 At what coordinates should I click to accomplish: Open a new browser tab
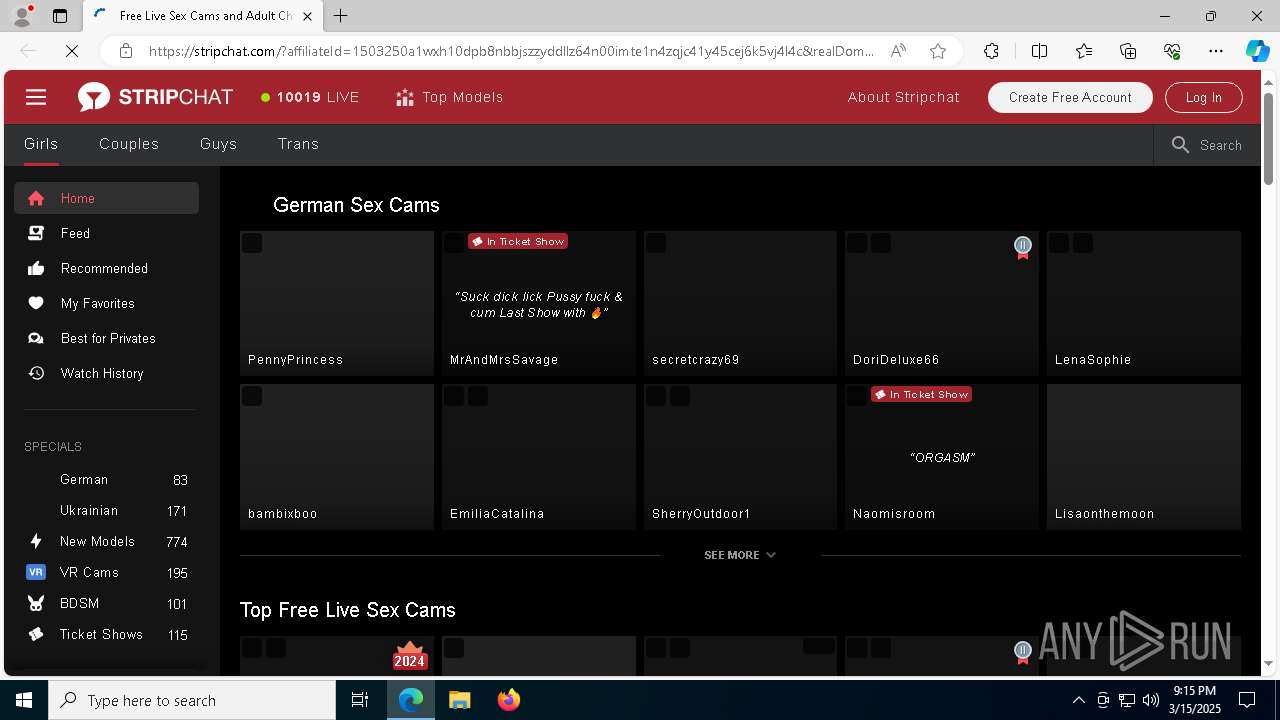(341, 16)
